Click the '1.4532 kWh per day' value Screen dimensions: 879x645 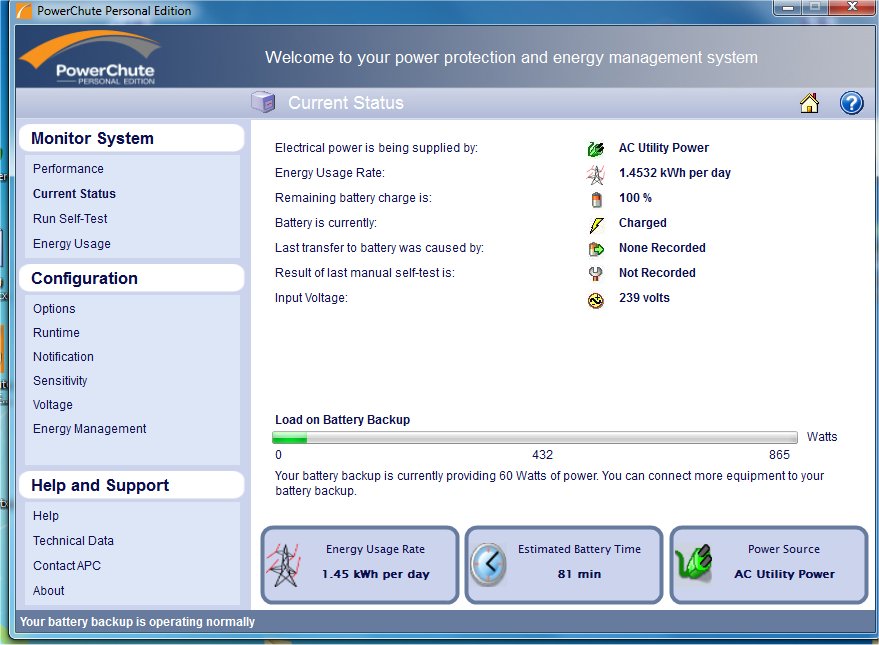[x=674, y=173]
